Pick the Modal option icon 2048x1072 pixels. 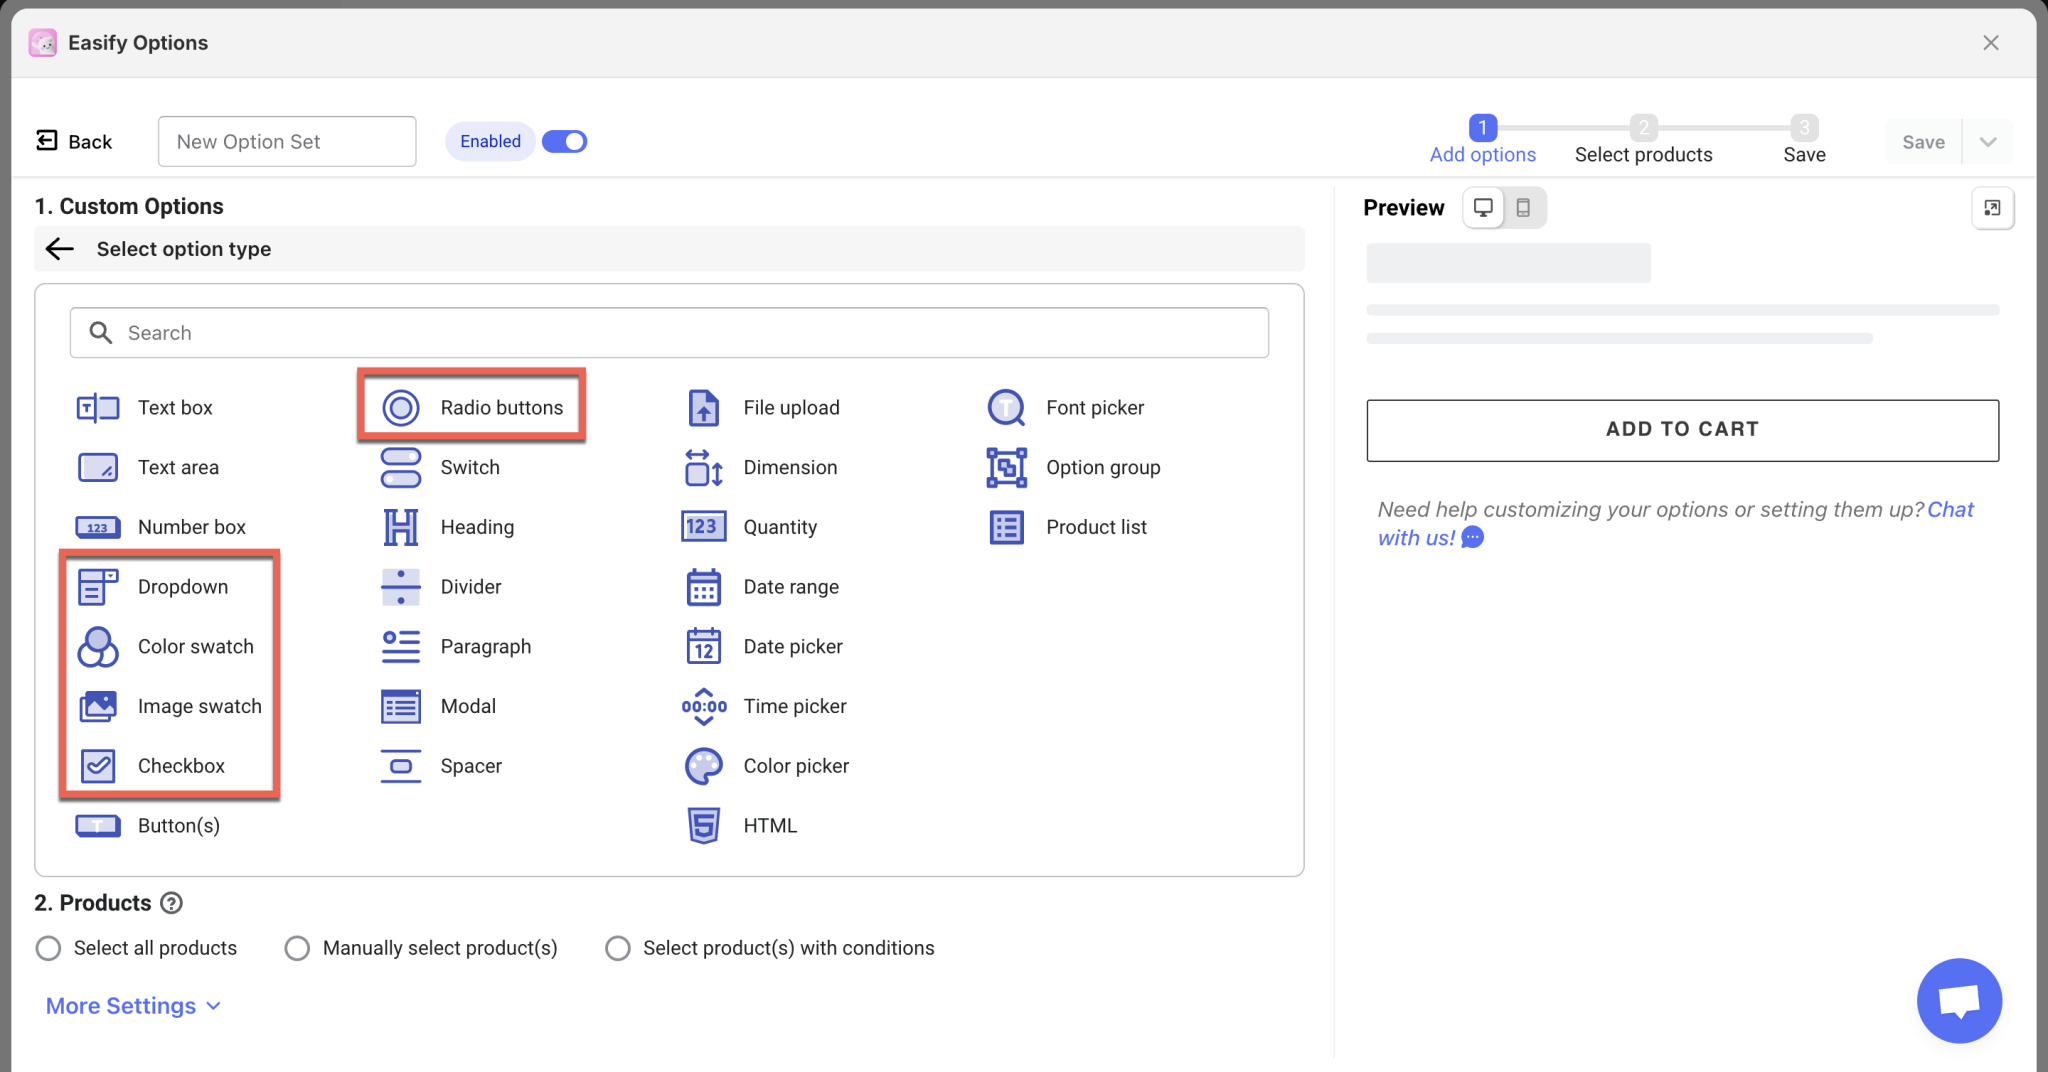(x=401, y=706)
